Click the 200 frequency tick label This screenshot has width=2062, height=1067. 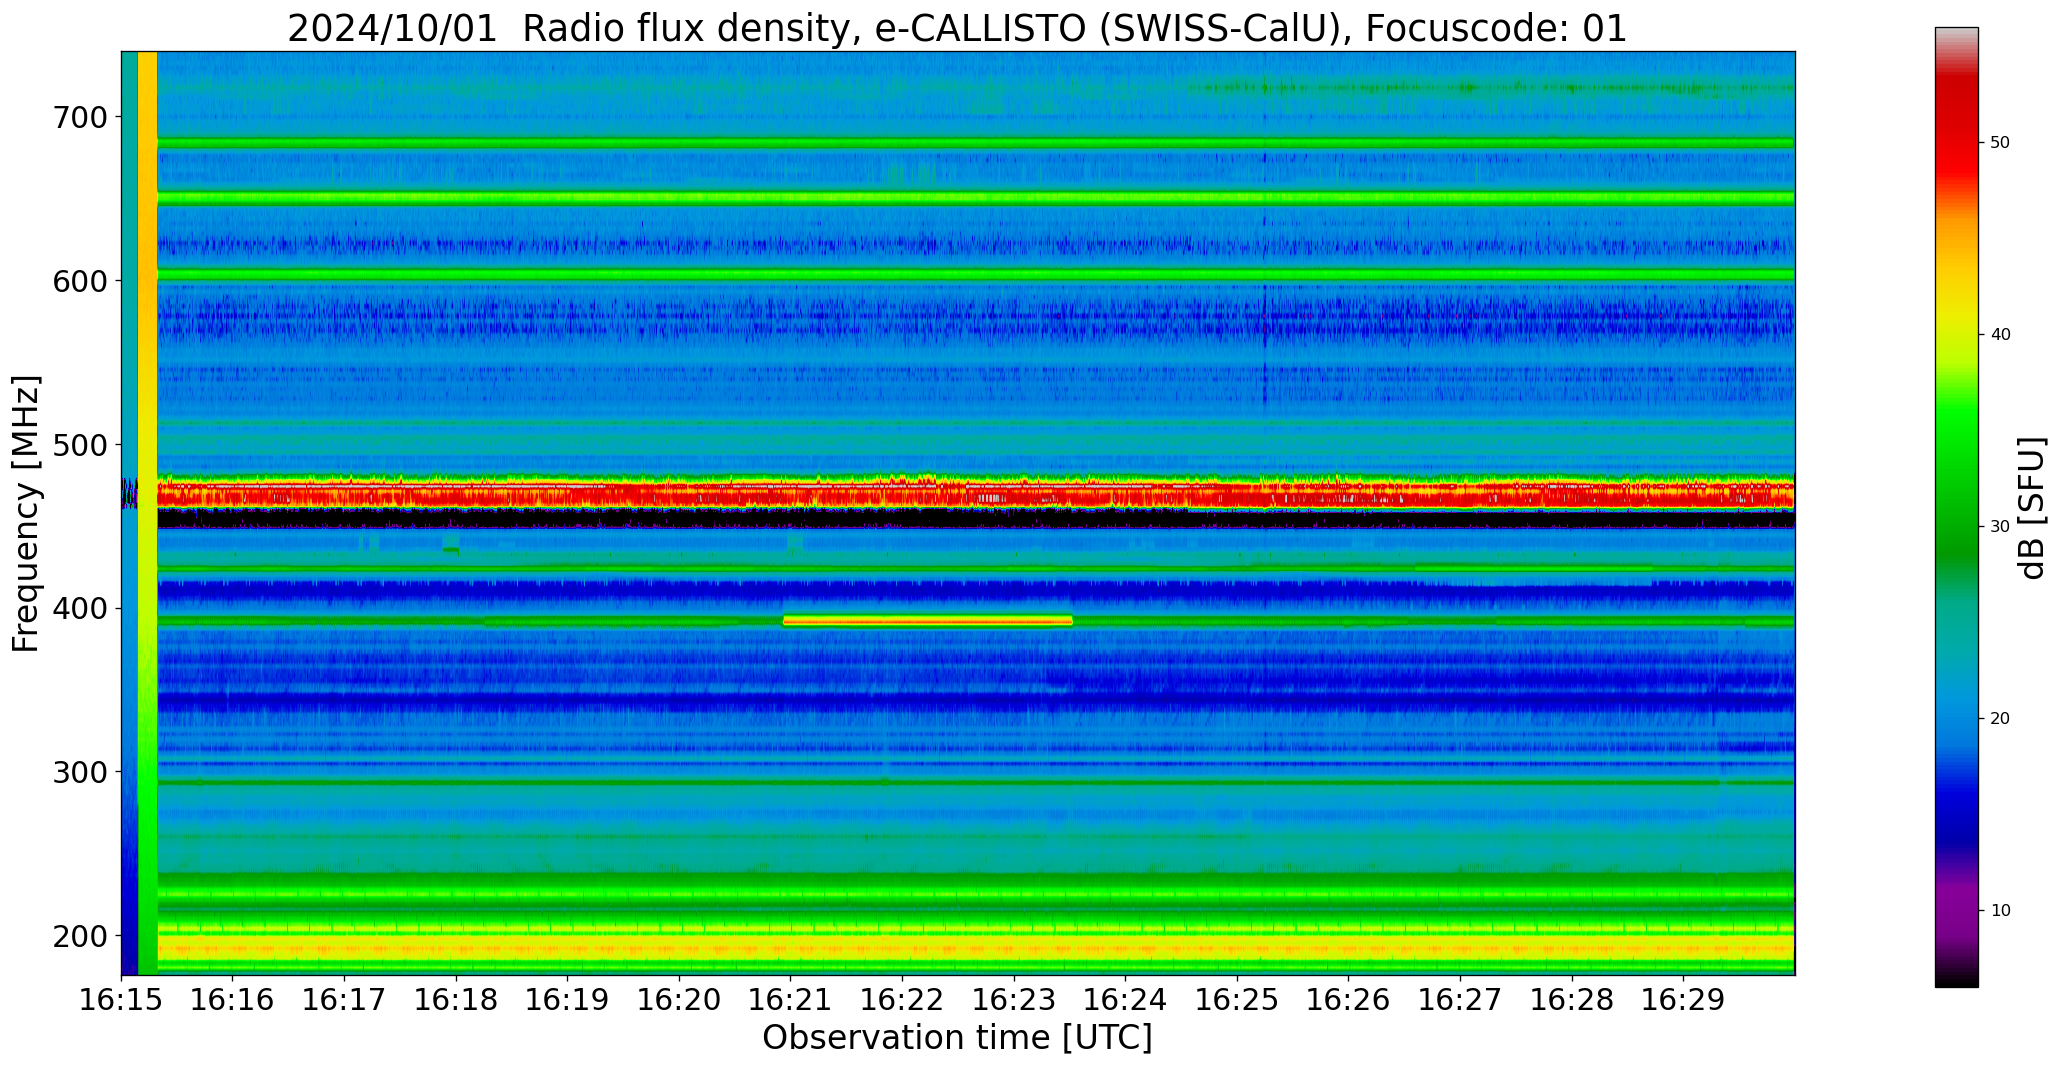point(79,936)
